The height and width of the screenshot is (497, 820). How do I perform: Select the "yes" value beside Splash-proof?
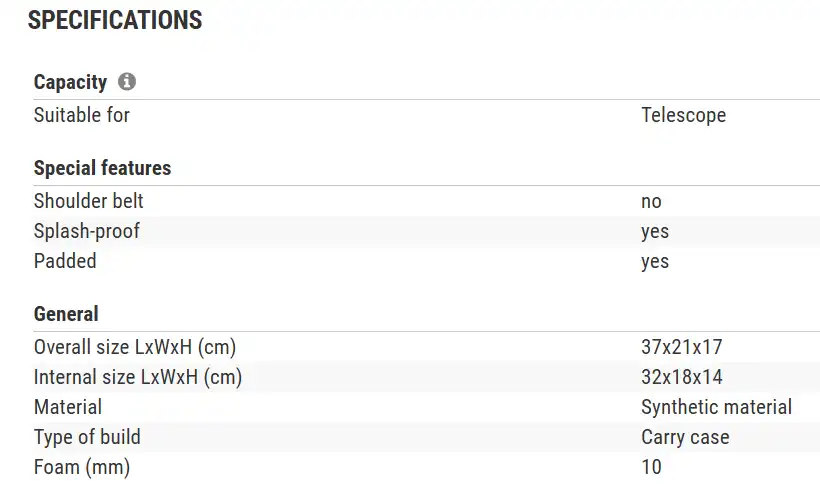point(655,231)
